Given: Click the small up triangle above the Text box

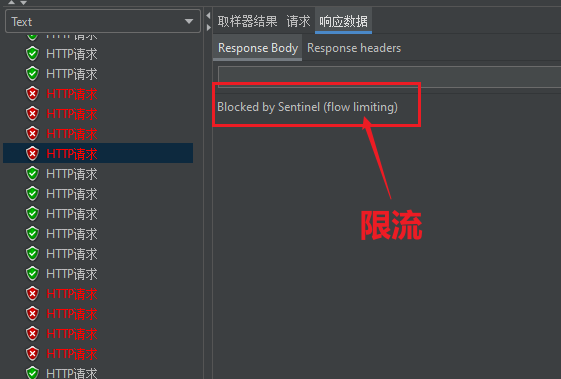Looking at the screenshot, I should pos(11,2).
